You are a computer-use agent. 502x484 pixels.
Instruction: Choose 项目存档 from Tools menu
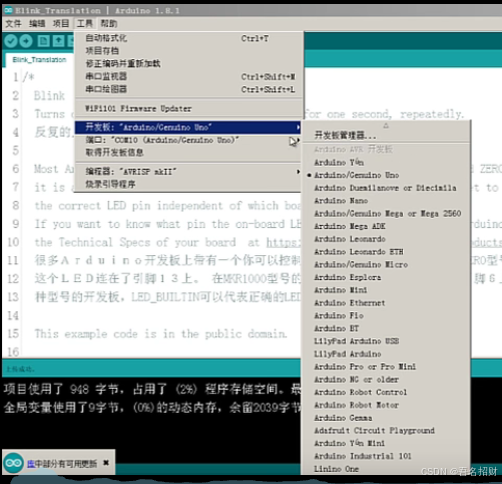(189, 51)
